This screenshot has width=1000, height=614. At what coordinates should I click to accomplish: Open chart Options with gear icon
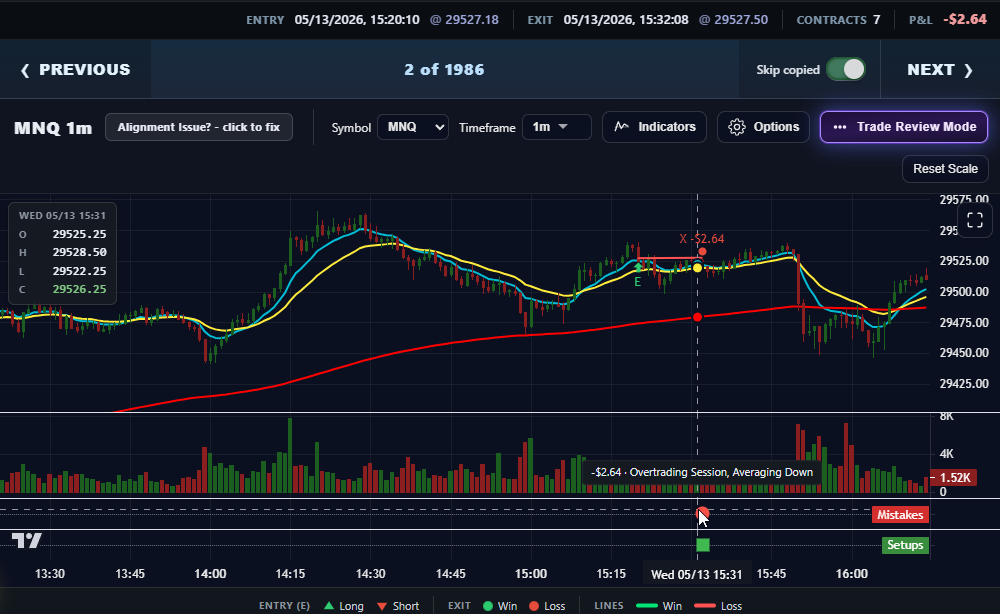[763, 127]
